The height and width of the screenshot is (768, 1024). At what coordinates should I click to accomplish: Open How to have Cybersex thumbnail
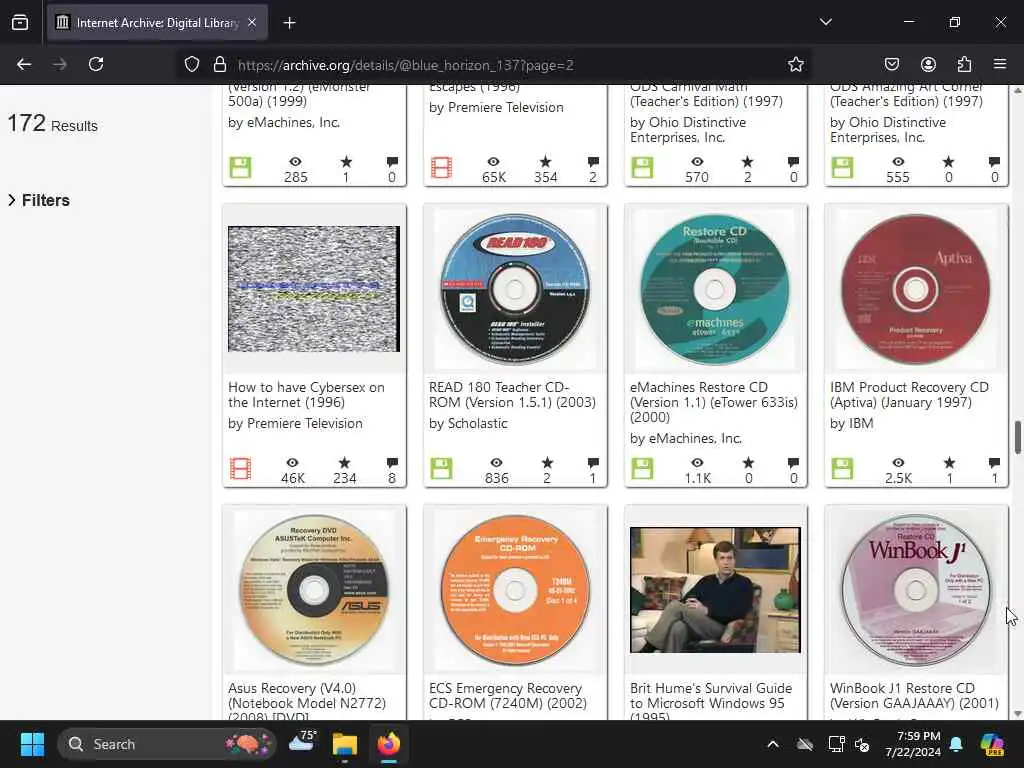click(x=314, y=289)
